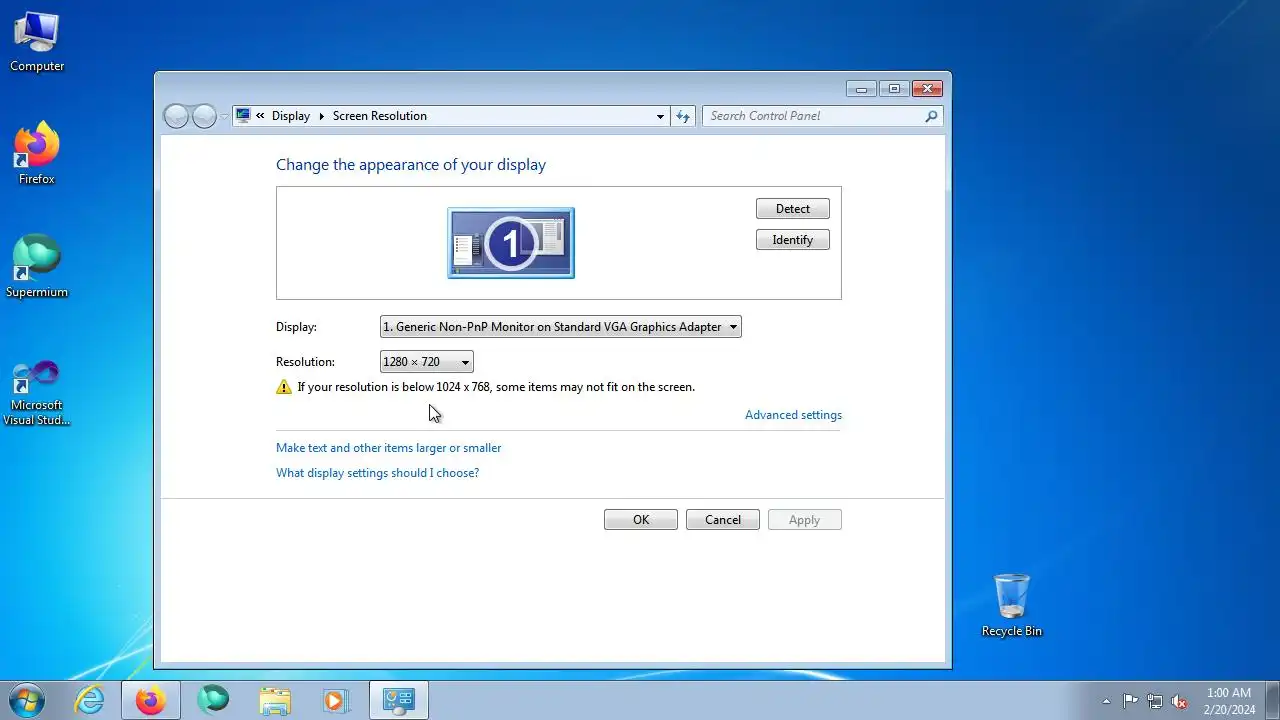Launch Supermium from the taskbar
The image size is (1280, 720).
(x=213, y=700)
